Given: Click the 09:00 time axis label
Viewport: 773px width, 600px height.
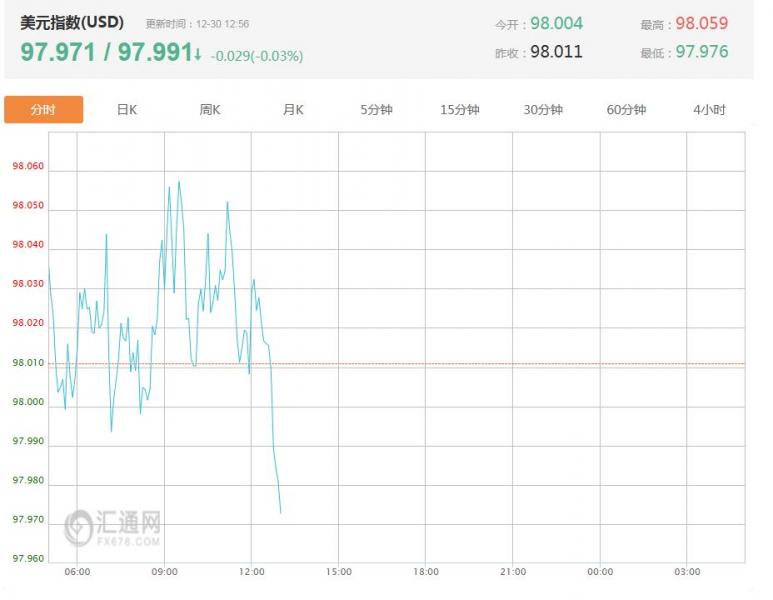Looking at the screenshot, I should point(165,572).
